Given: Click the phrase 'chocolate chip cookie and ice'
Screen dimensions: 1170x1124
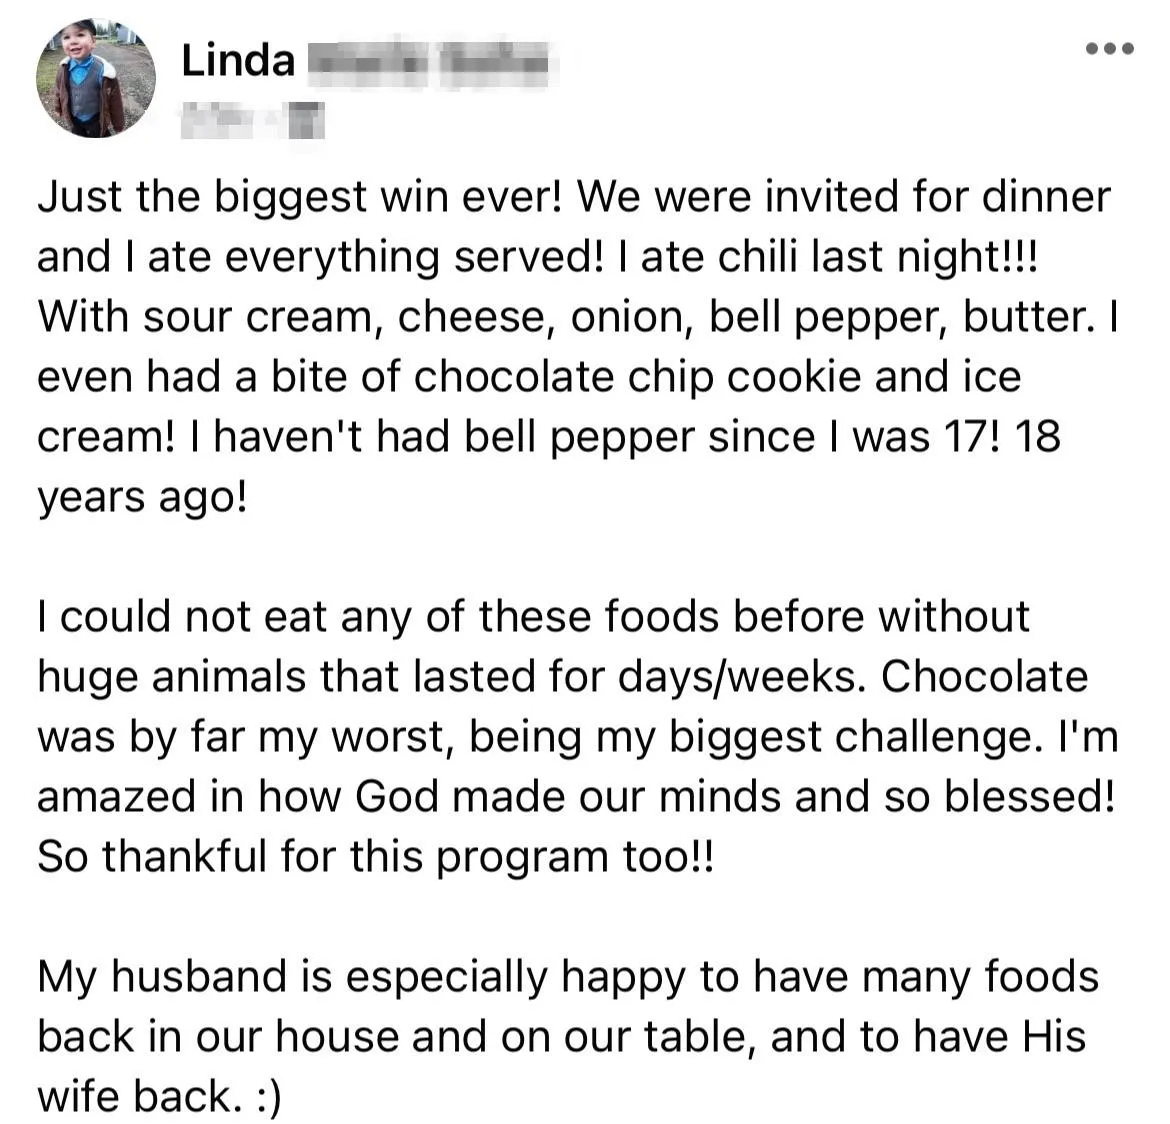Looking at the screenshot, I should (x=716, y=377).
